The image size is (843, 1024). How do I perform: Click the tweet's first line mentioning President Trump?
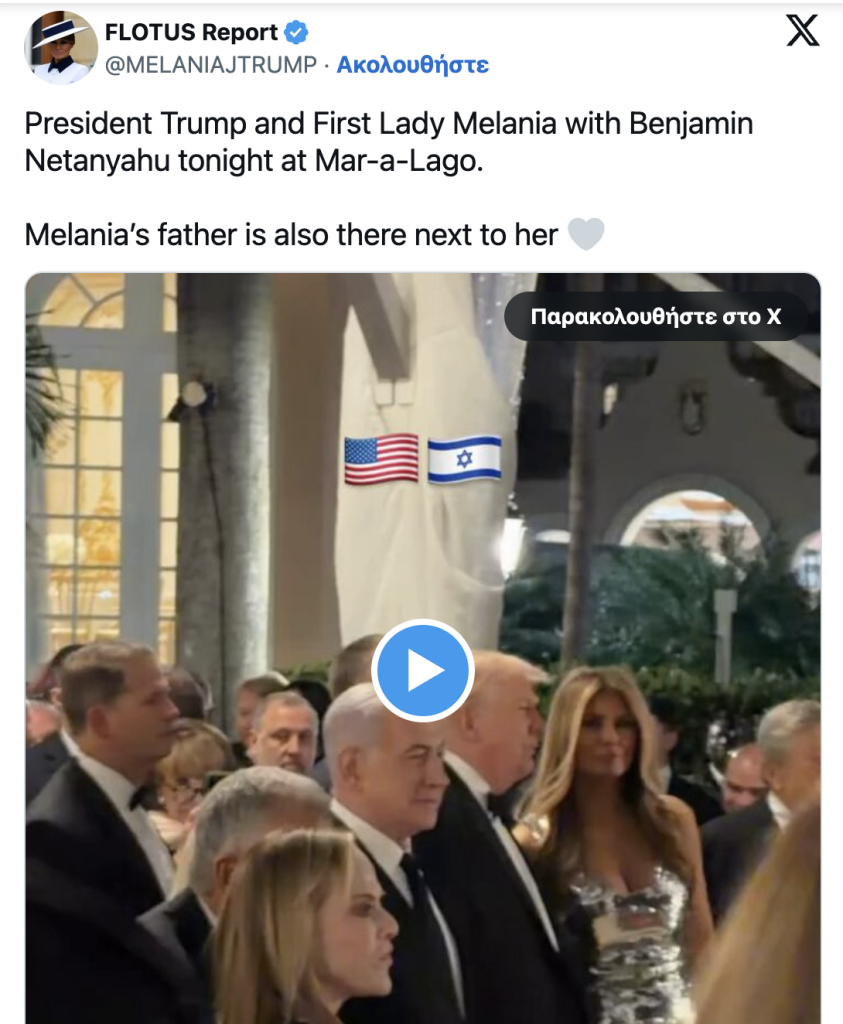(389, 123)
